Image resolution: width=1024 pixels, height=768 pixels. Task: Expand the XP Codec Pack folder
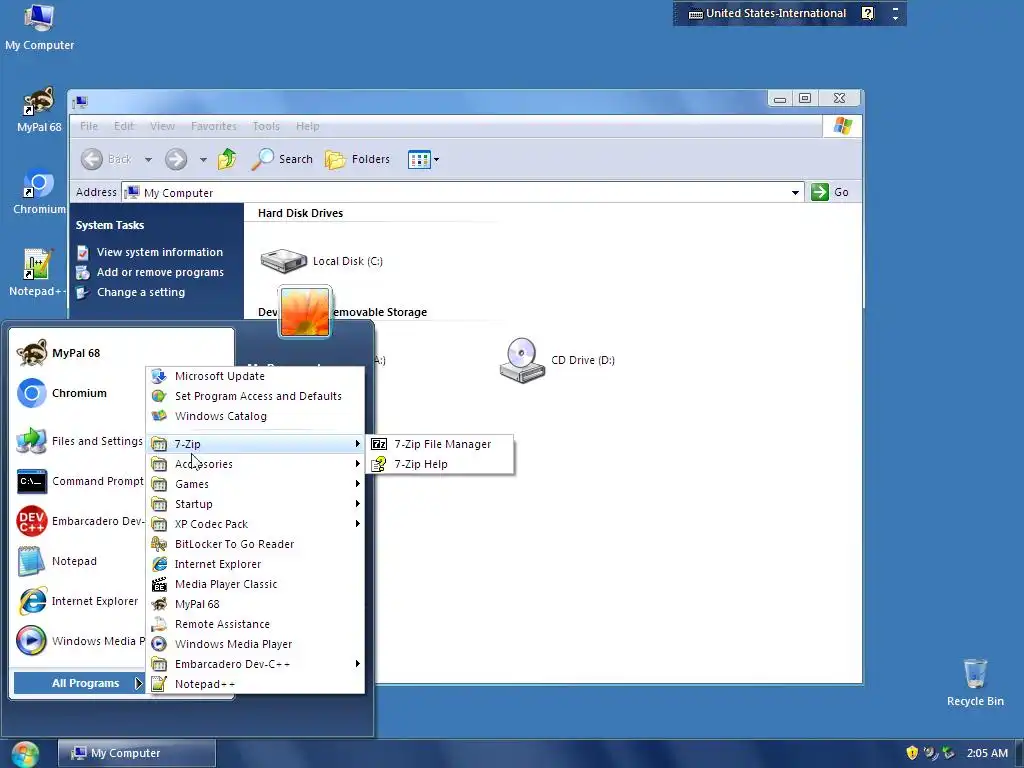tap(255, 524)
